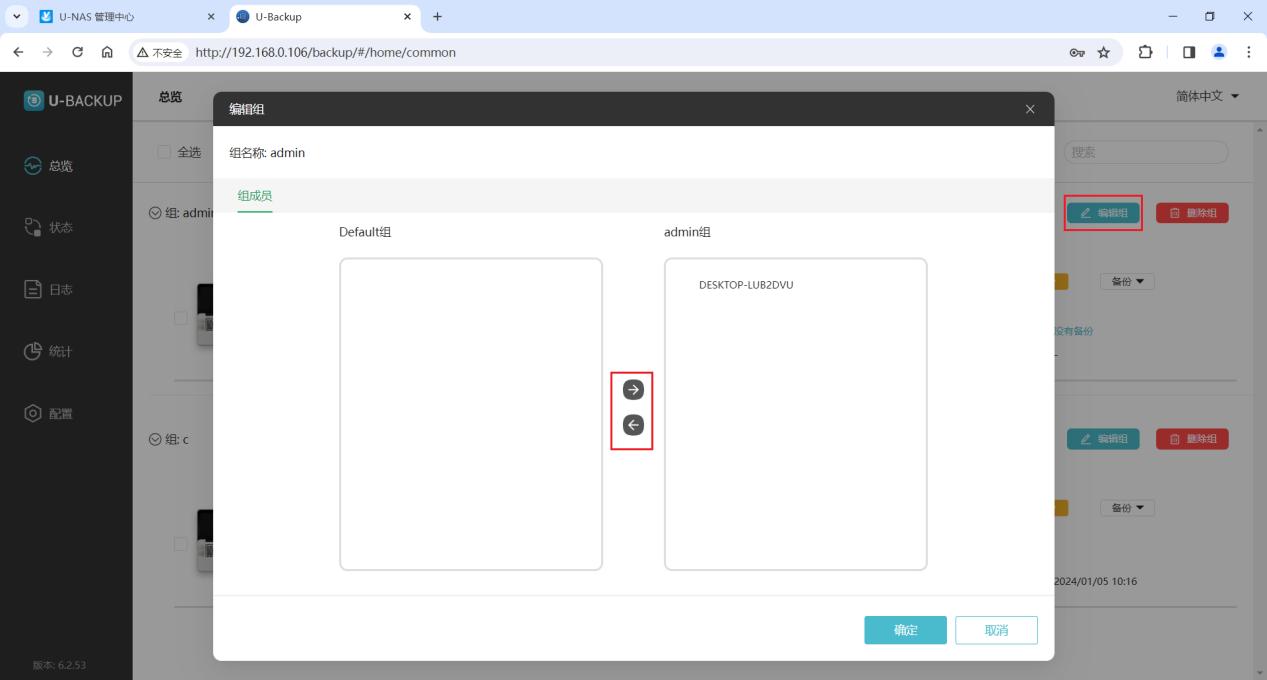The image size is (1267, 680).
Task: Click the 确定 confirm button
Action: 905,630
